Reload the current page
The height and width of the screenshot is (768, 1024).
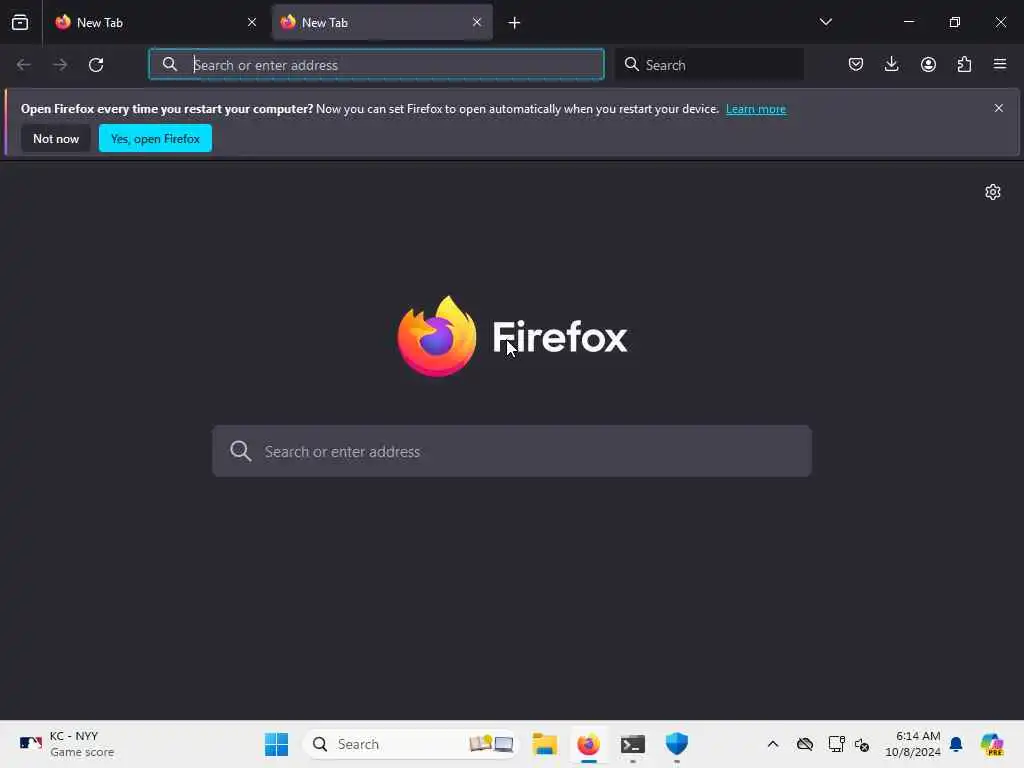point(96,65)
